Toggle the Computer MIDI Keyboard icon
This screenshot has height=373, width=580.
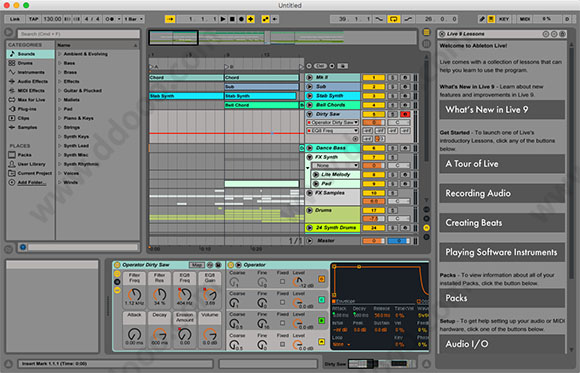click(x=491, y=19)
